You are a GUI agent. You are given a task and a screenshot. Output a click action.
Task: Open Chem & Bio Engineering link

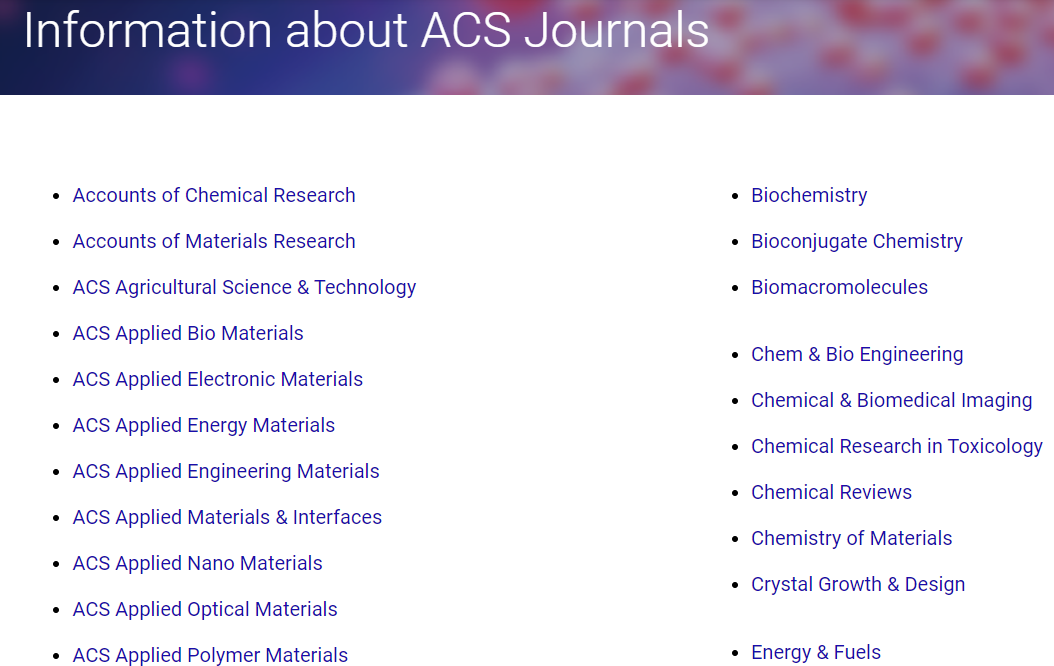tap(857, 354)
